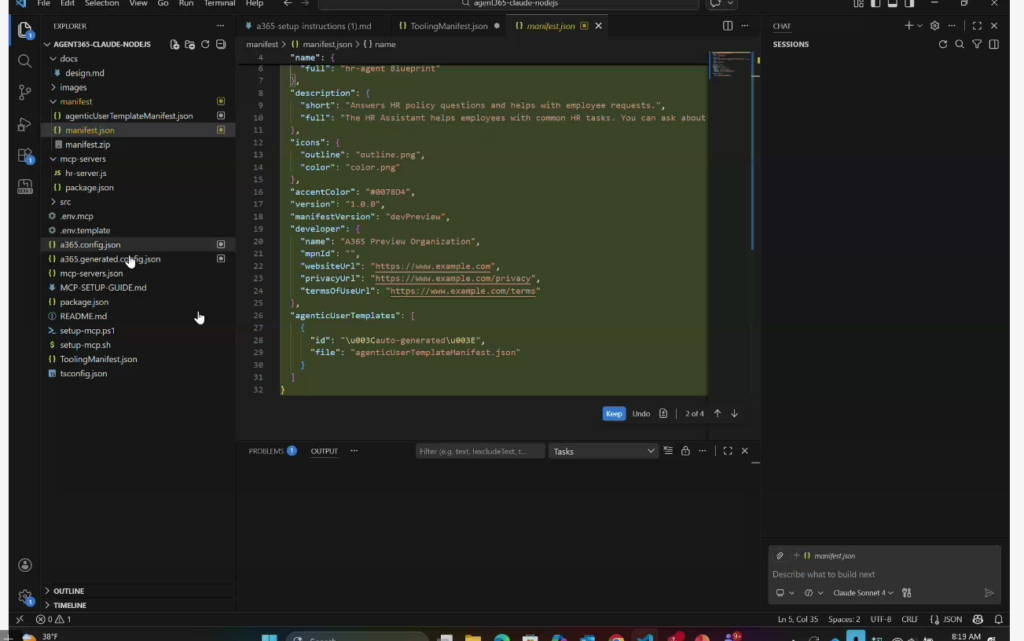The width and height of the screenshot is (1024, 641).
Task: Open the Claude Sonnet 4 model picker
Action: (x=863, y=593)
